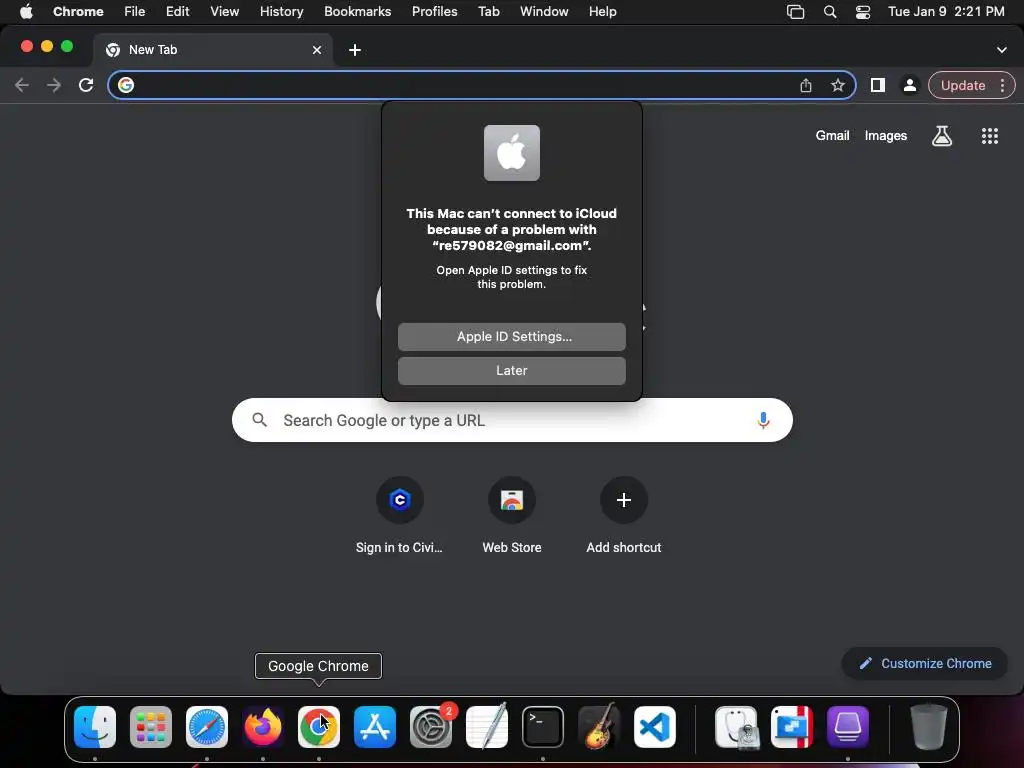Image resolution: width=1024 pixels, height=768 pixels.
Task: Launch Firefox from the Dock
Action: coord(263,727)
